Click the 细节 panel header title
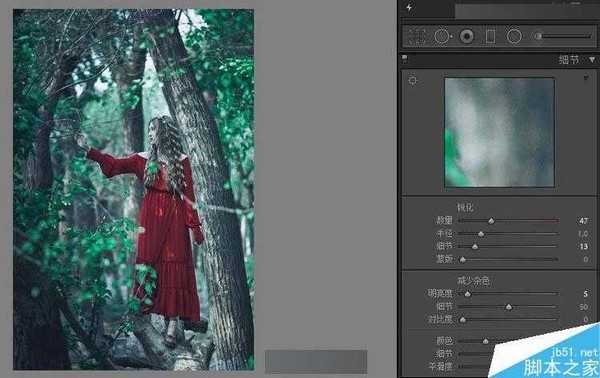The height and width of the screenshot is (378, 600). (569, 60)
